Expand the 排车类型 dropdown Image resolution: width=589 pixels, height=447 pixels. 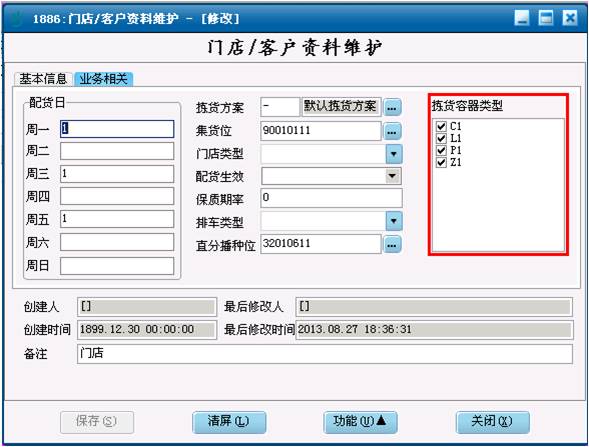[x=394, y=221]
